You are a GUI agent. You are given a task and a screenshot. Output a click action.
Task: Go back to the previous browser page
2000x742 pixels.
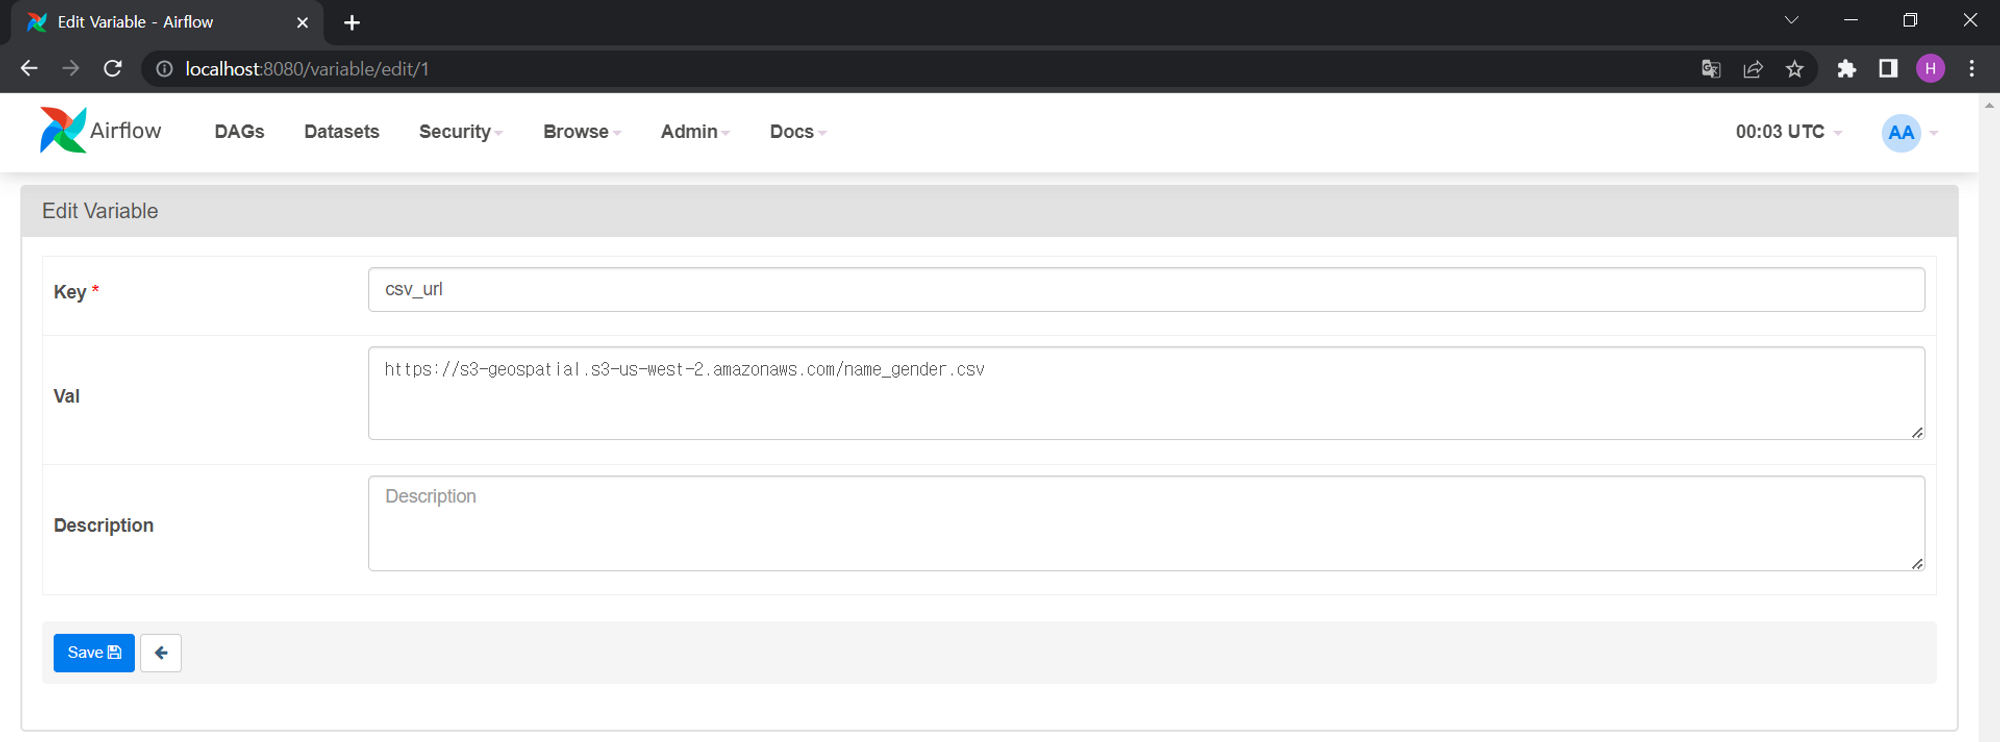(29, 68)
